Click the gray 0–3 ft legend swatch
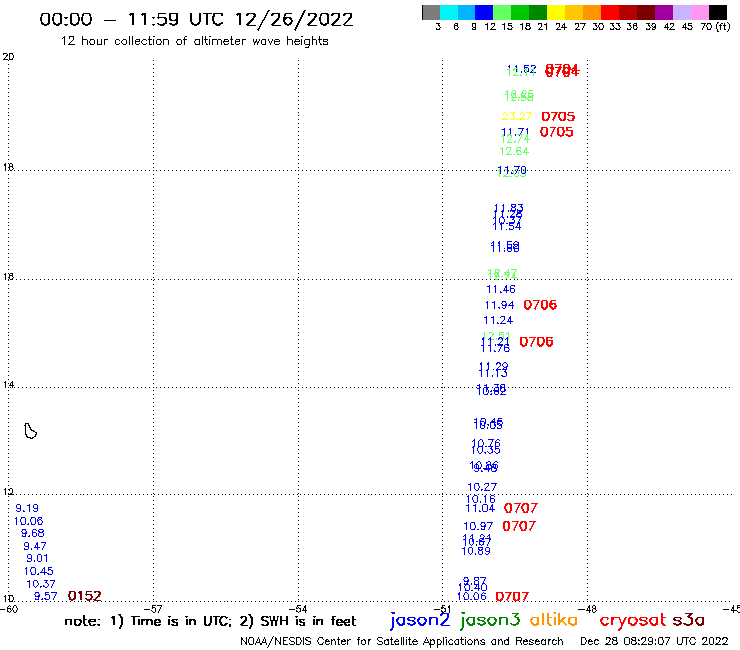This screenshot has width=740, height=650. click(x=431, y=12)
